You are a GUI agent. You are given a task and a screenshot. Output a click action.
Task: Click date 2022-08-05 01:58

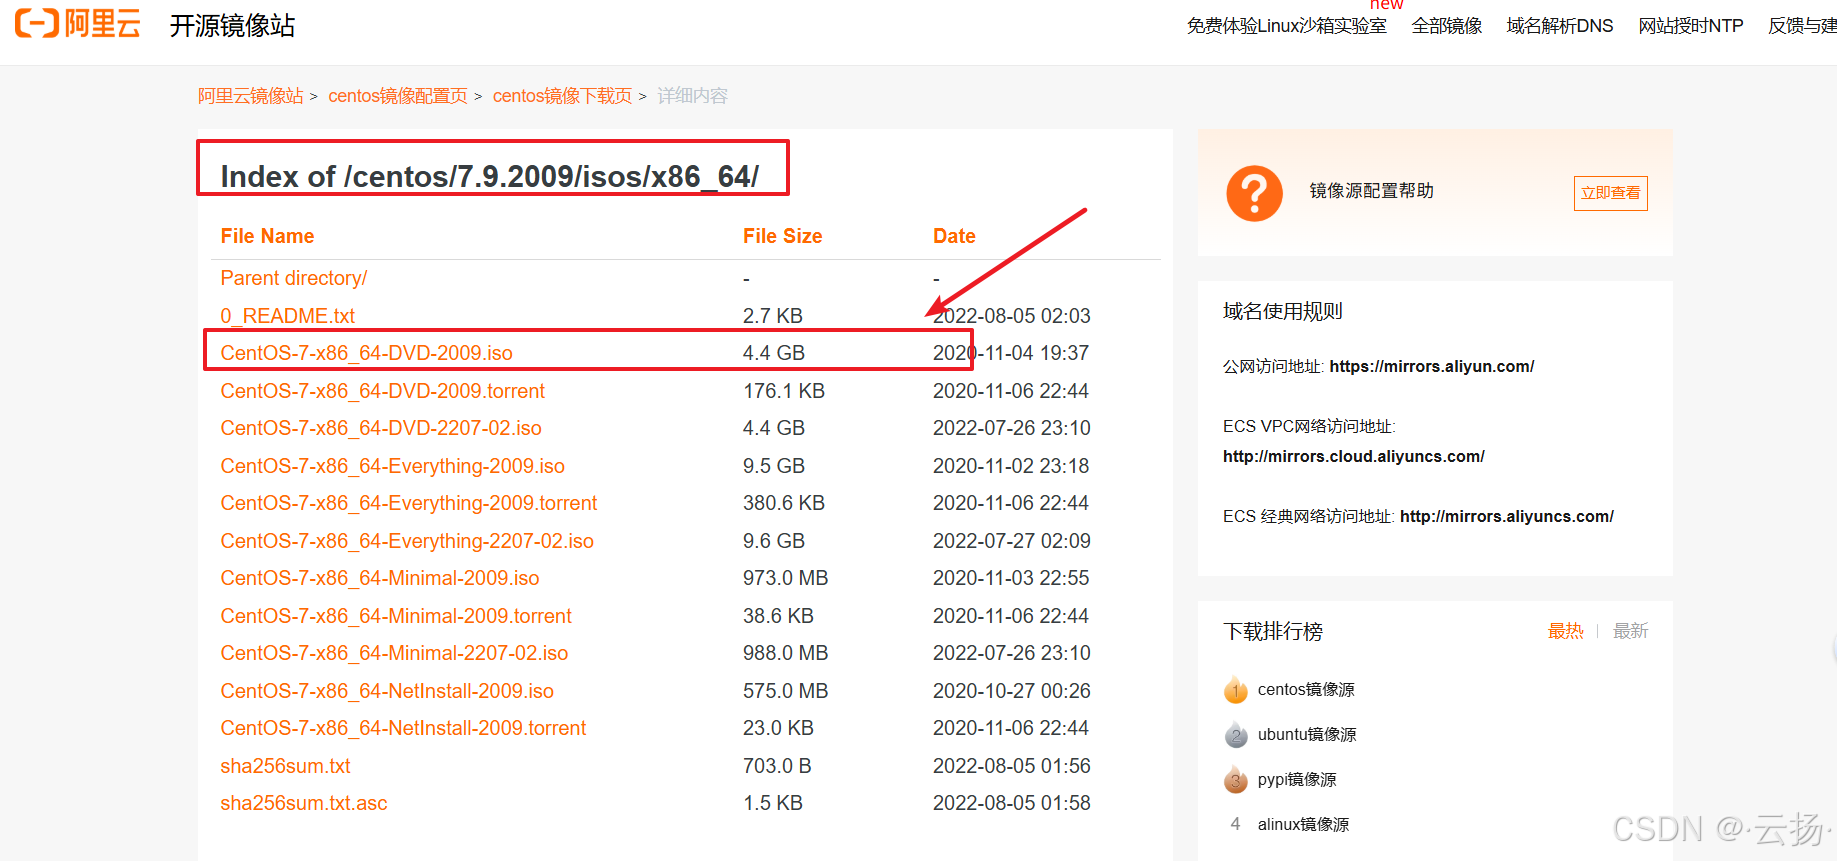(x=1011, y=803)
